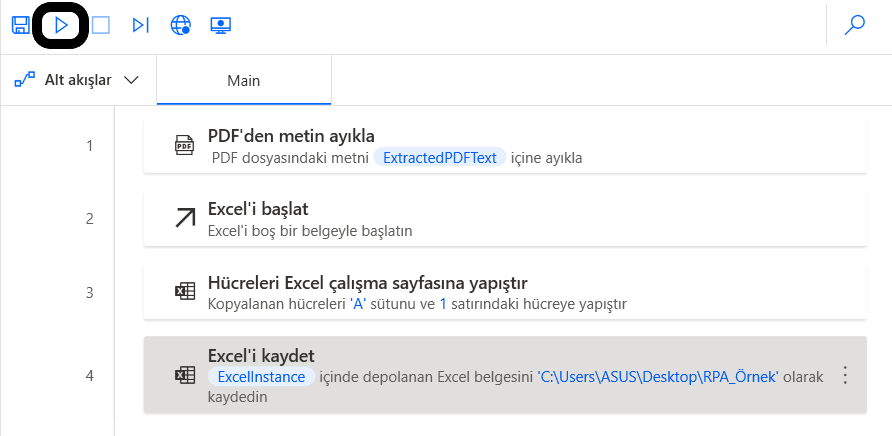Open the desktop recorder monitor icon
This screenshot has height=436, width=892.
pyautogui.click(x=221, y=26)
